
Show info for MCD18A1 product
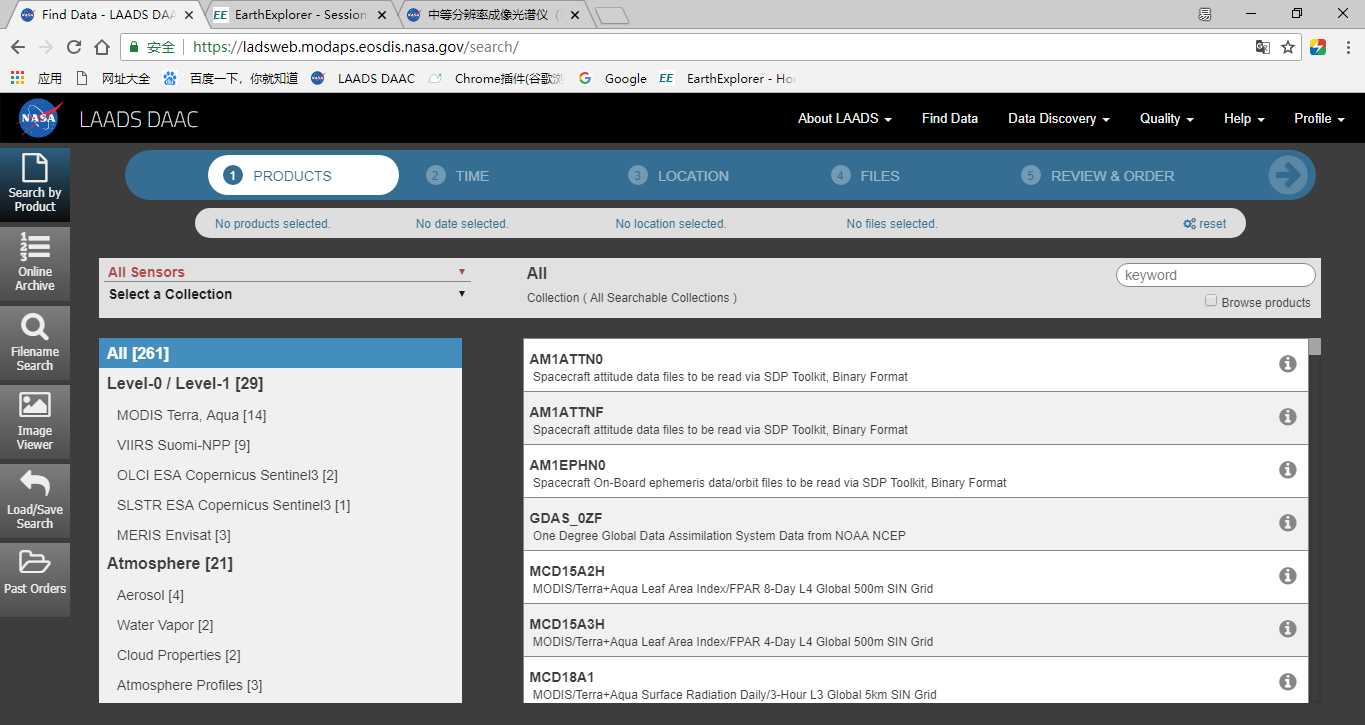coord(1288,682)
